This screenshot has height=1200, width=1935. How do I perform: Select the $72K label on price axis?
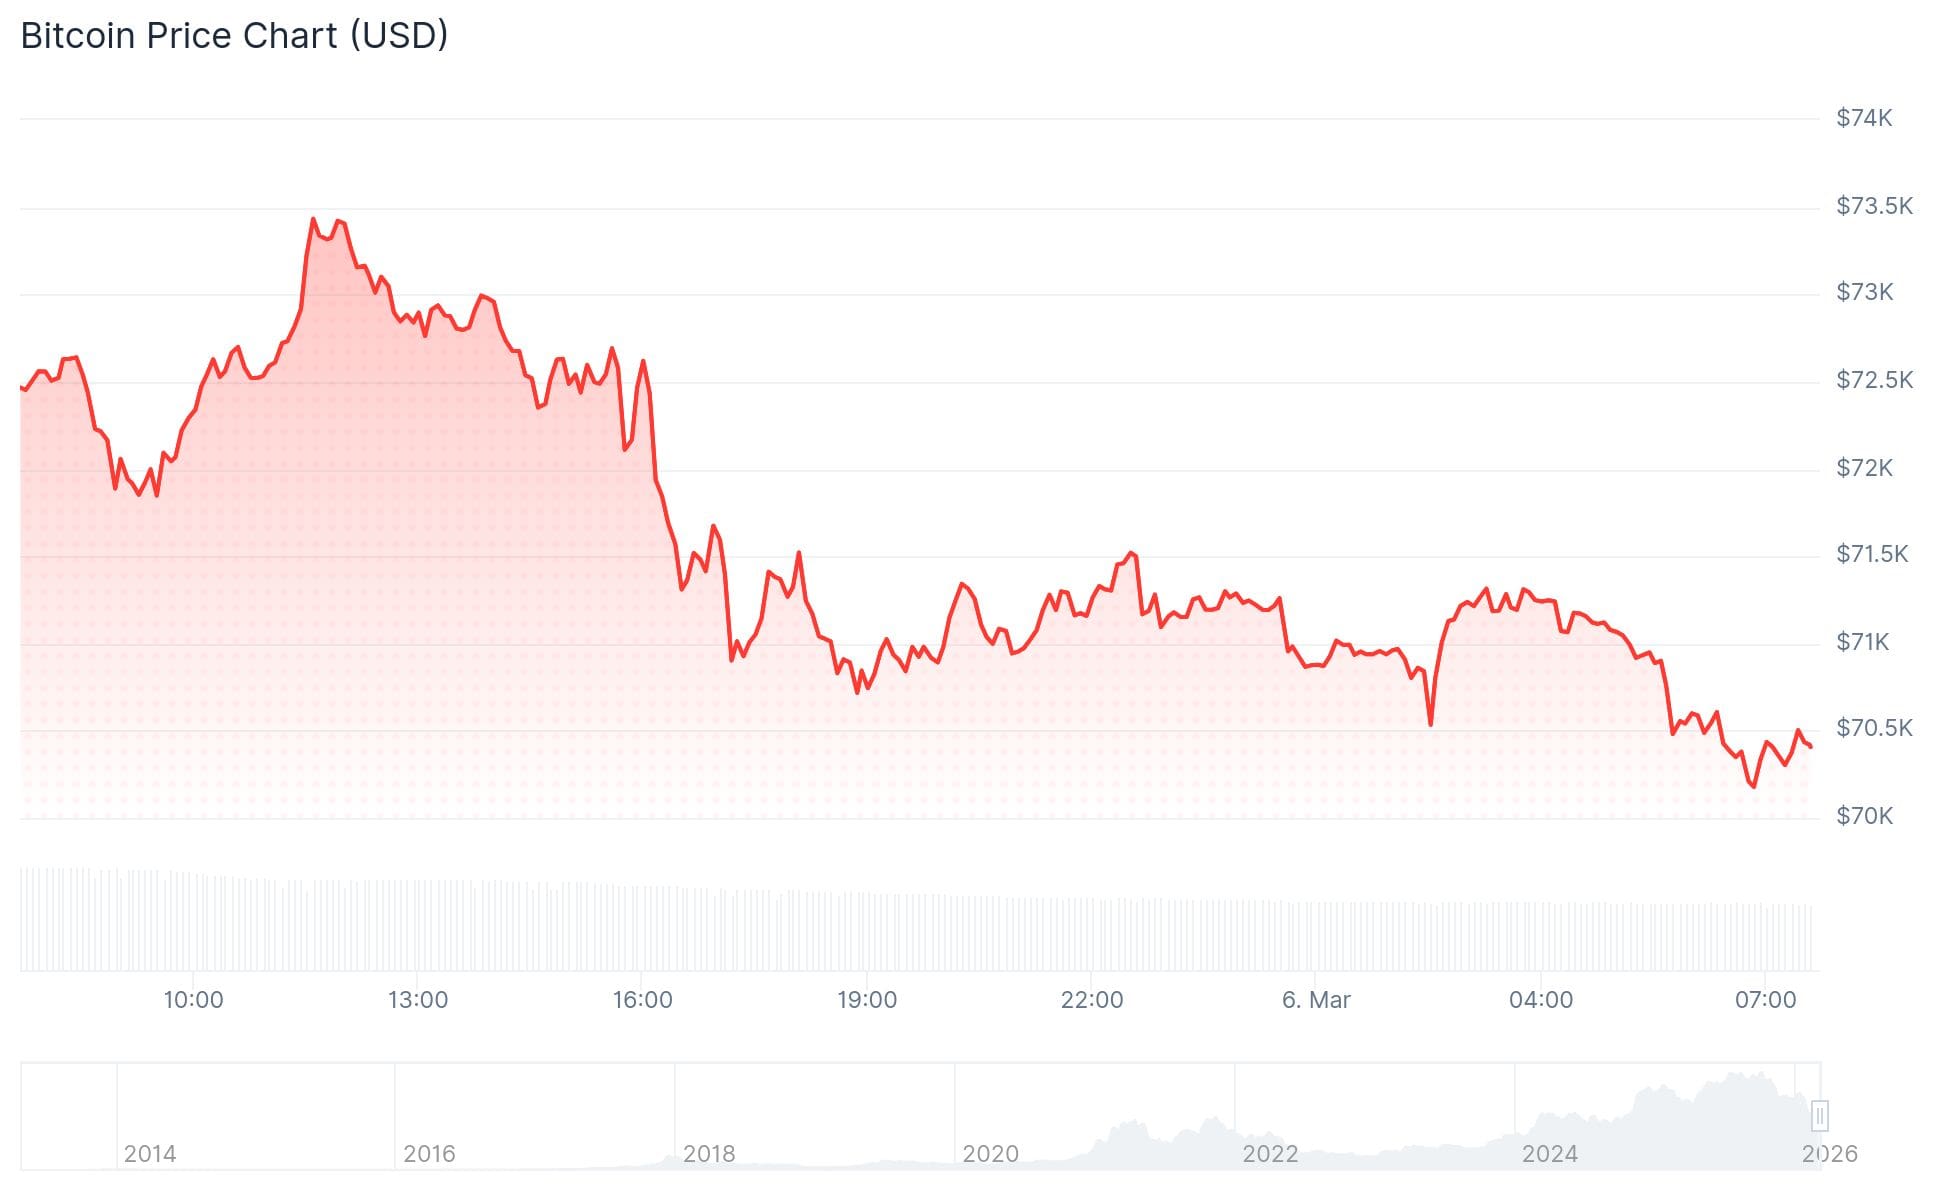point(1864,468)
